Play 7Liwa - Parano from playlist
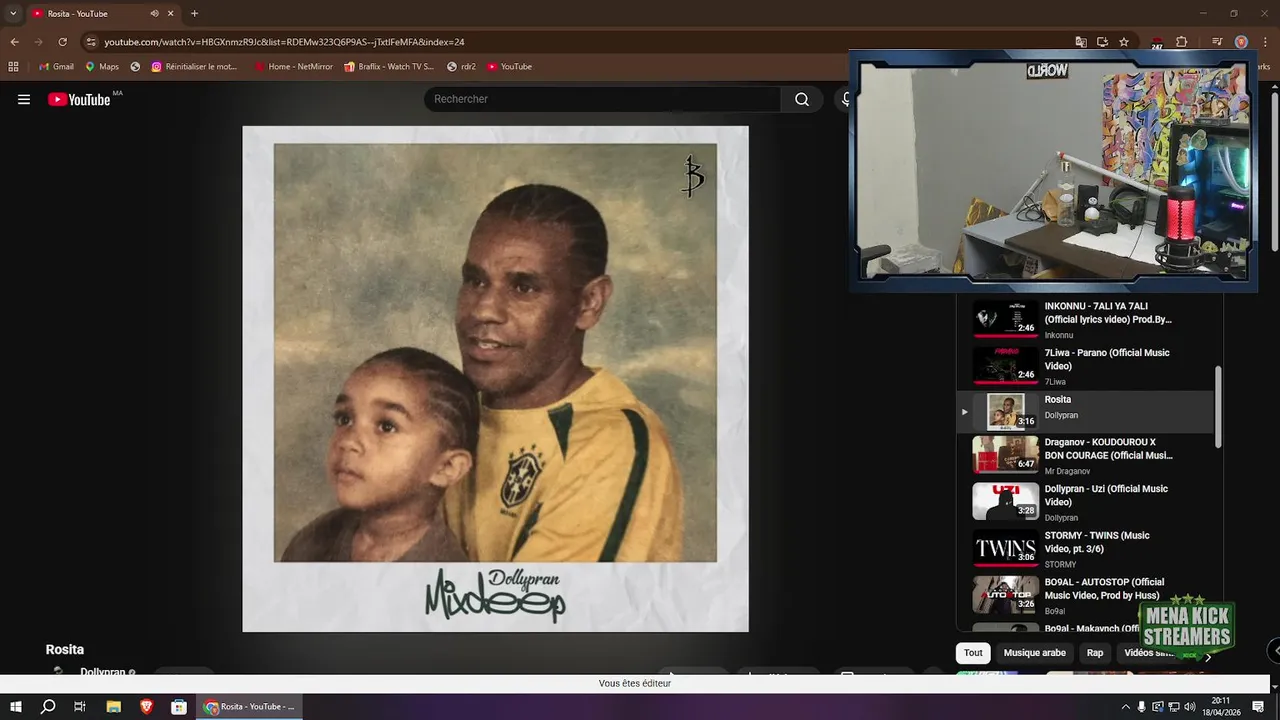This screenshot has height=720, width=1280. coord(1085,366)
